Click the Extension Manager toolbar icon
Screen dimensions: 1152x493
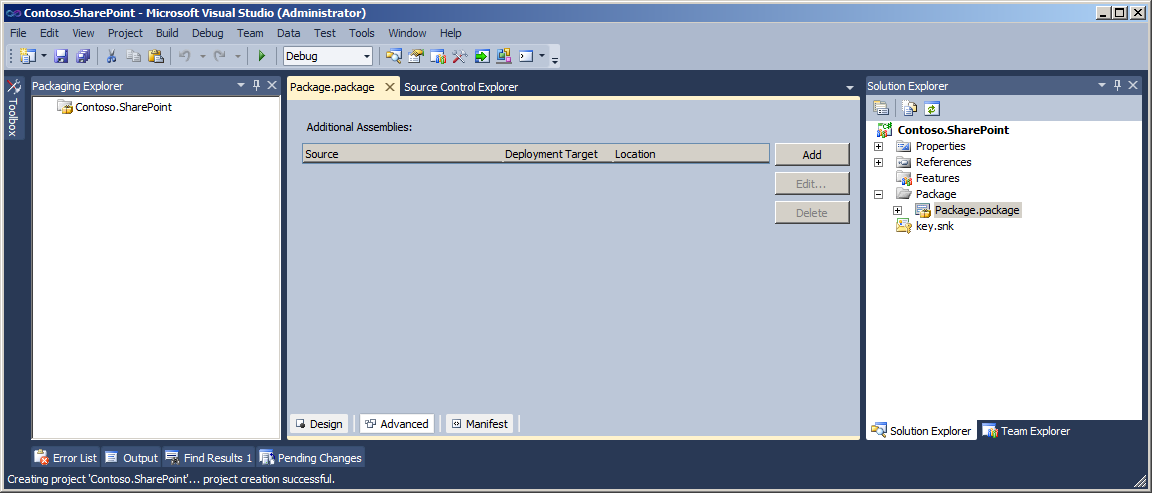(503, 56)
